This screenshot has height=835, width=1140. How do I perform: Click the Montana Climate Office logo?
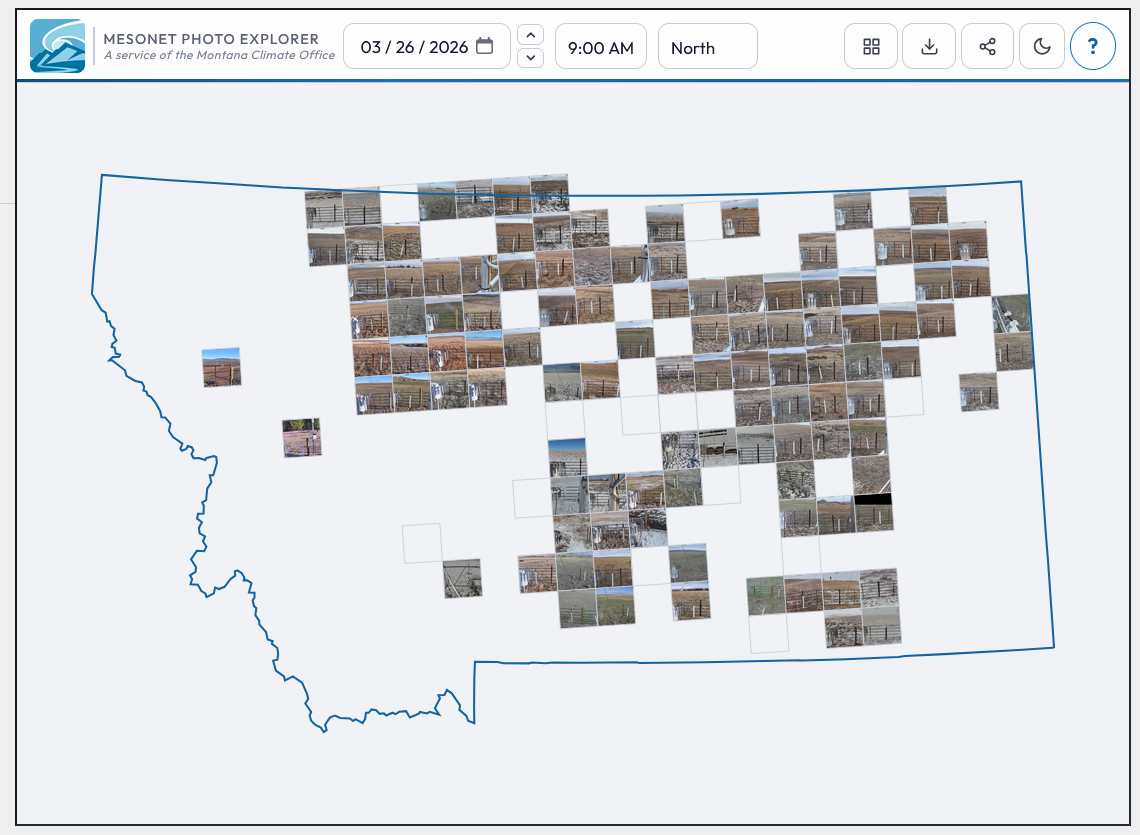click(57, 44)
